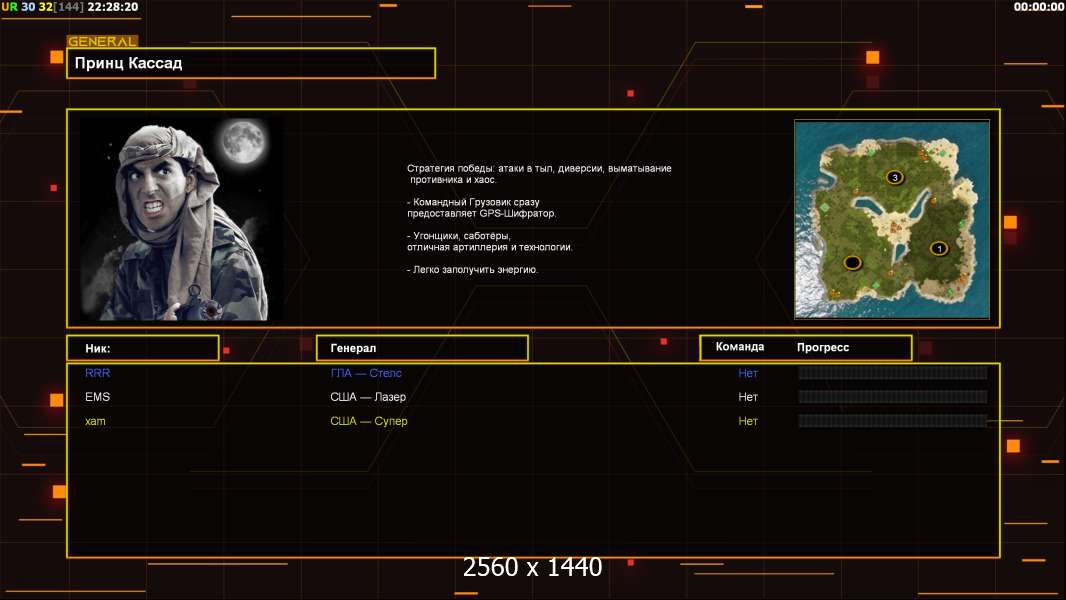
Task: Click США — Лазер general for EMS
Action: point(368,397)
